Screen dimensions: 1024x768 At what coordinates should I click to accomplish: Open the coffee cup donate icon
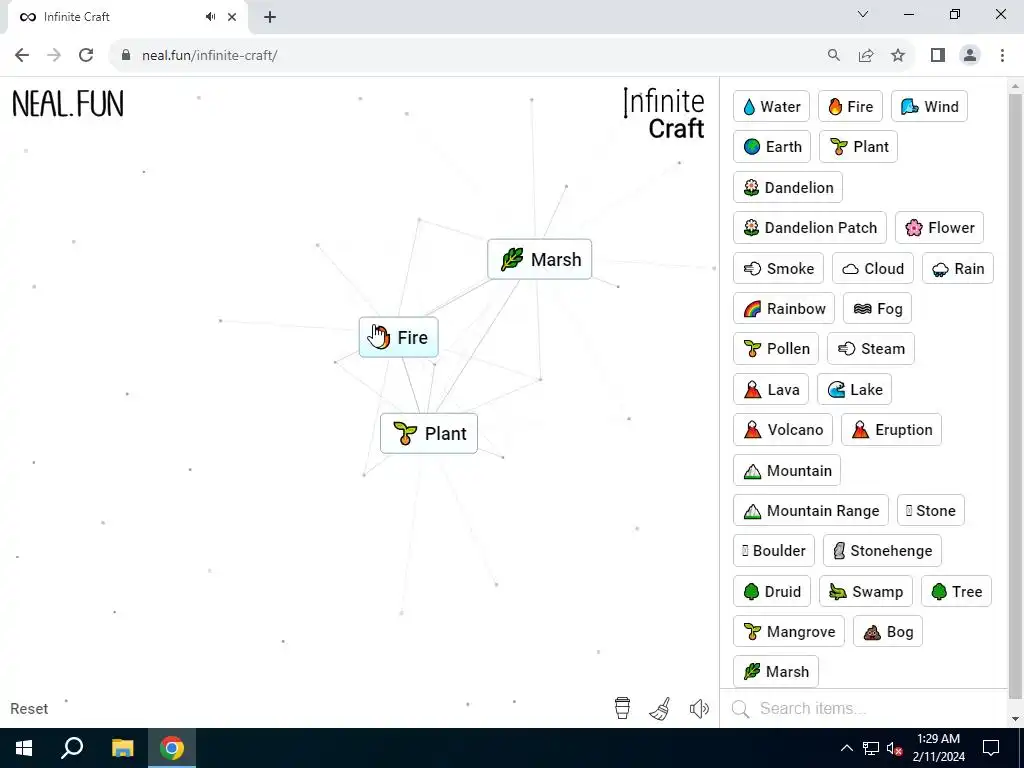622,708
